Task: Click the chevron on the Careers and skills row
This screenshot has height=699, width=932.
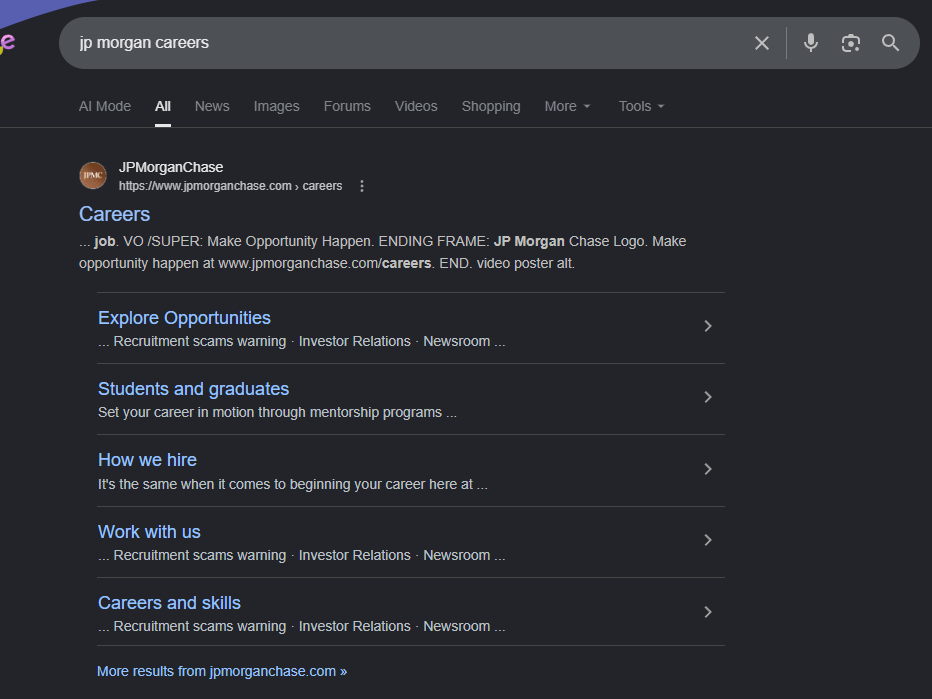Action: pyautogui.click(x=707, y=612)
